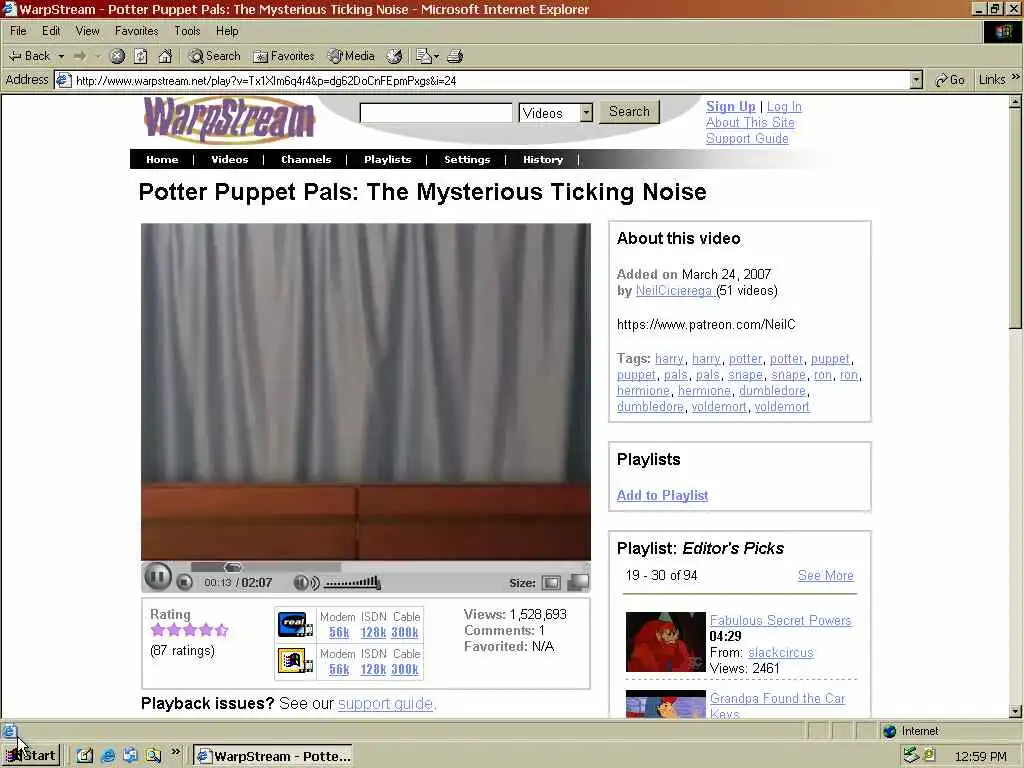Click the WarpStream search text box
The image size is (1024, 768).
436,112
